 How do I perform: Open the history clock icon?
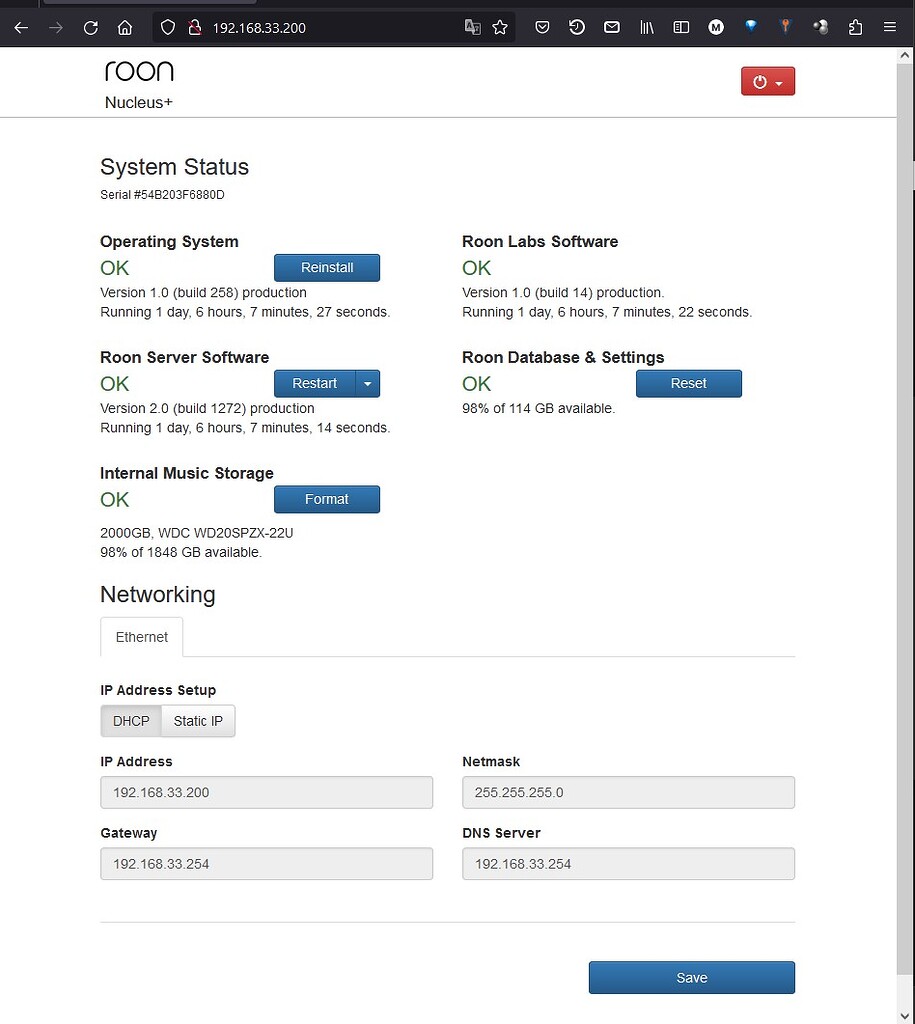tap(577, 27)
